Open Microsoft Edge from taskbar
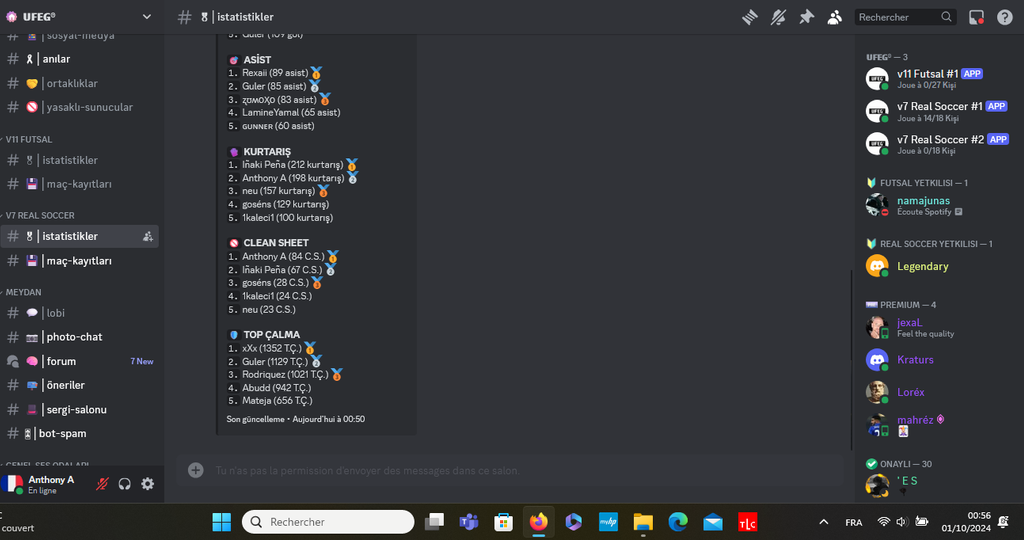This screenshot has width=1024, height=540. [x=678, y=522]
